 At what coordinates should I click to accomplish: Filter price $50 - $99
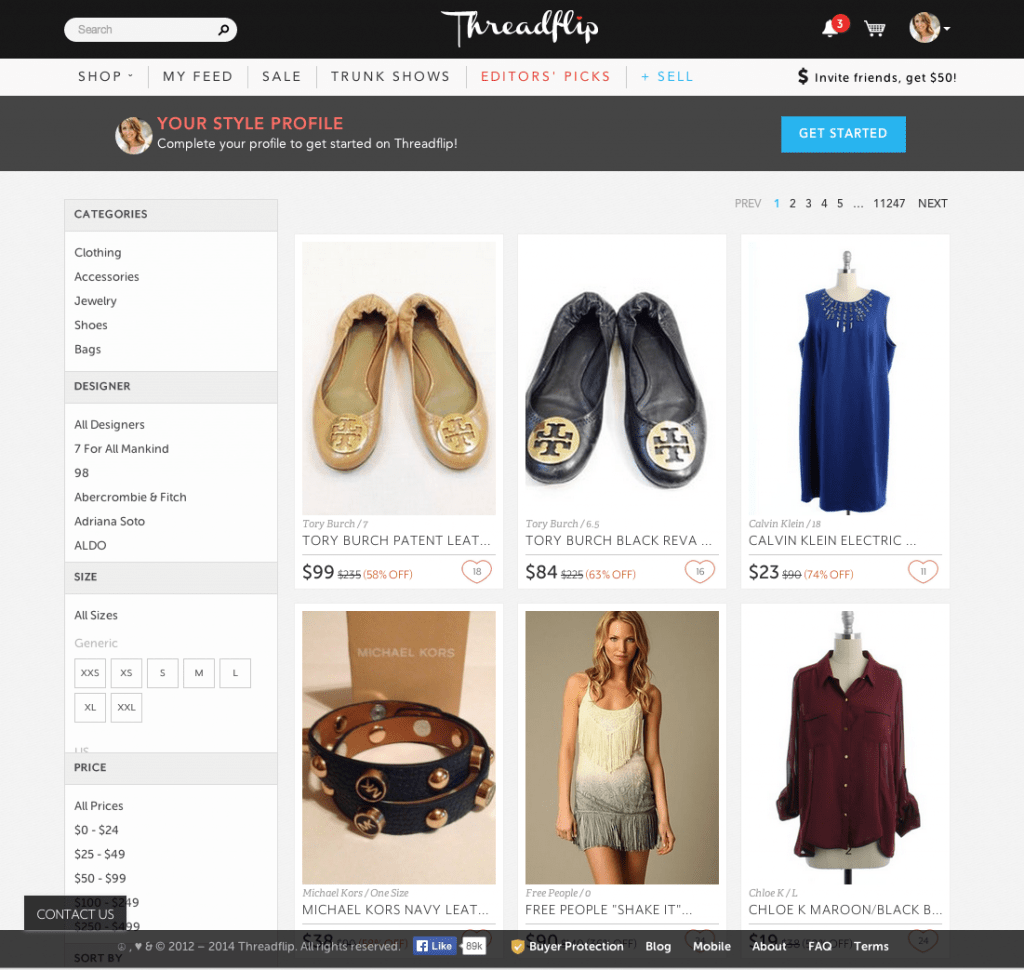[x=100, y=878]
